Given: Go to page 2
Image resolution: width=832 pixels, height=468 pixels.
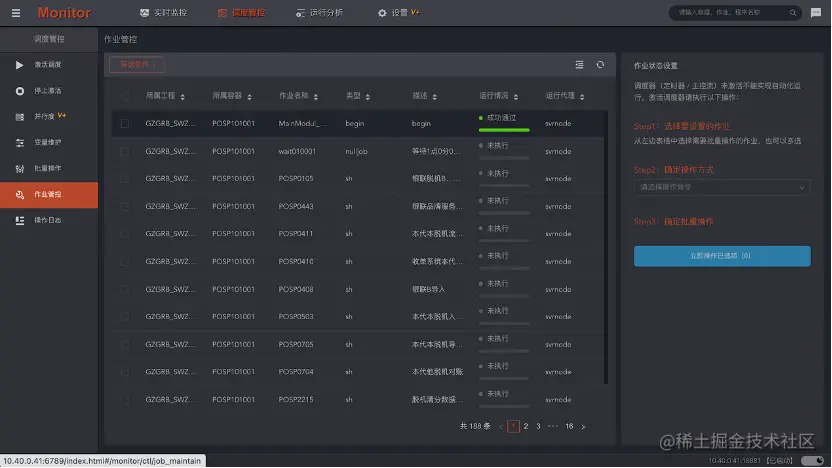Looking at the screenshot, I should coord(526,427).
